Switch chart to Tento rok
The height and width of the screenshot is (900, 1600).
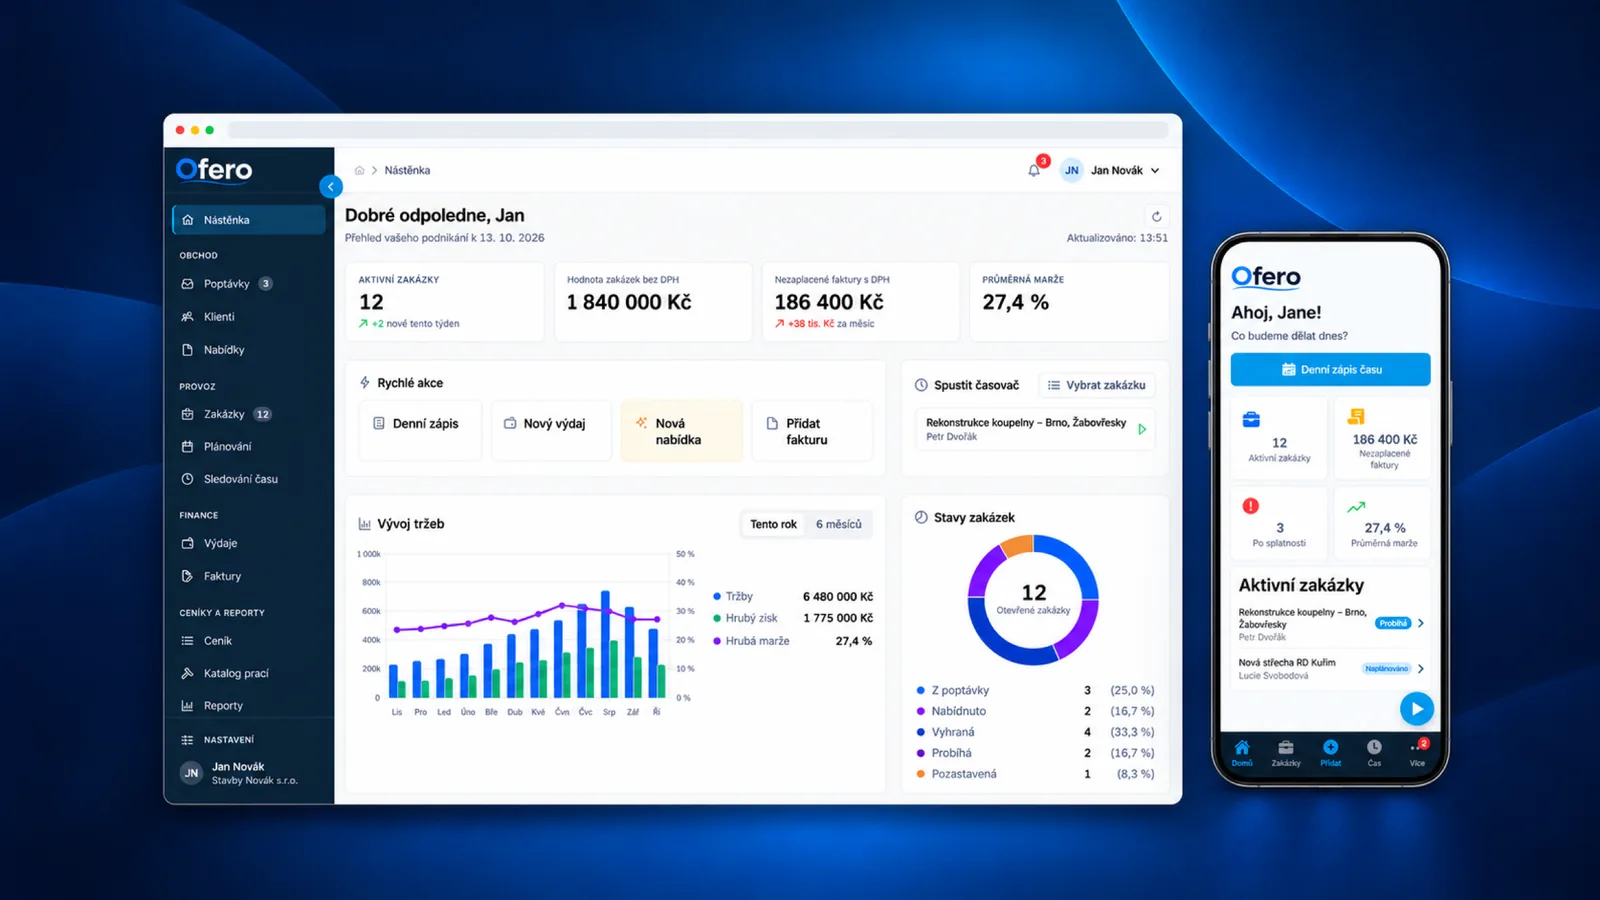coord(774,524)
